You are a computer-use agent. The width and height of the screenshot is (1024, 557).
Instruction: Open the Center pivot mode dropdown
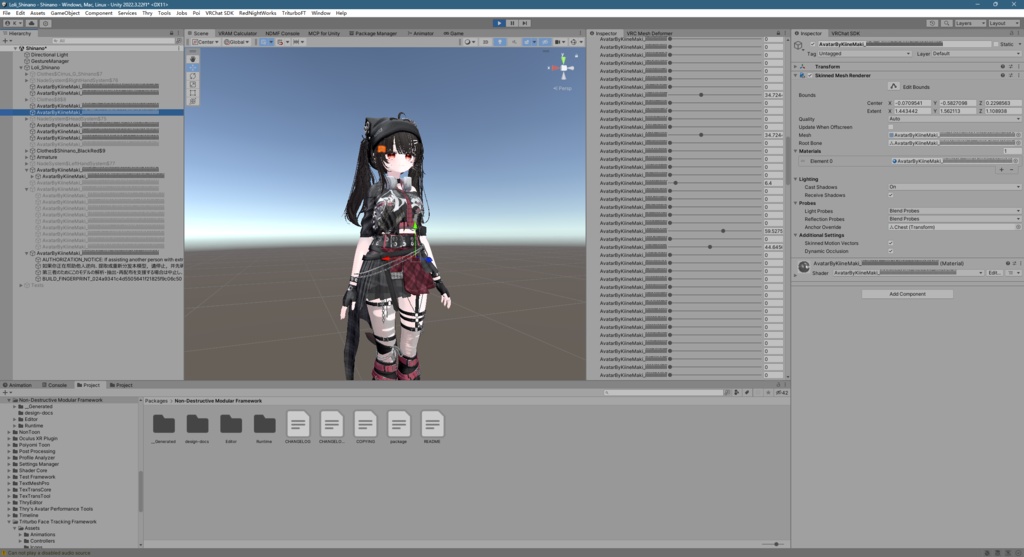click(x=206, y=42)
